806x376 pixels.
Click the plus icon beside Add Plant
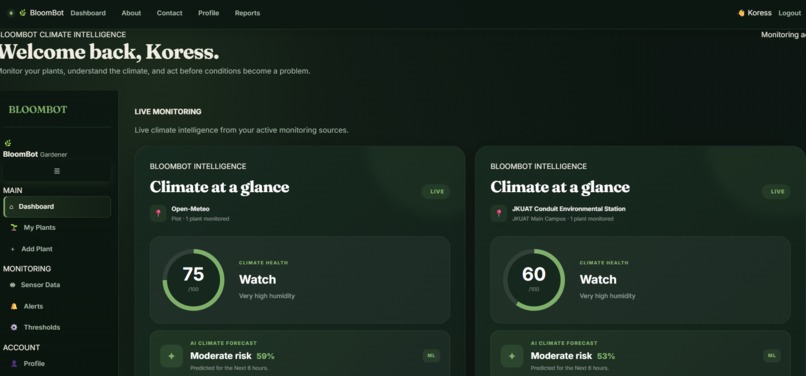click(x=13, y=249)
